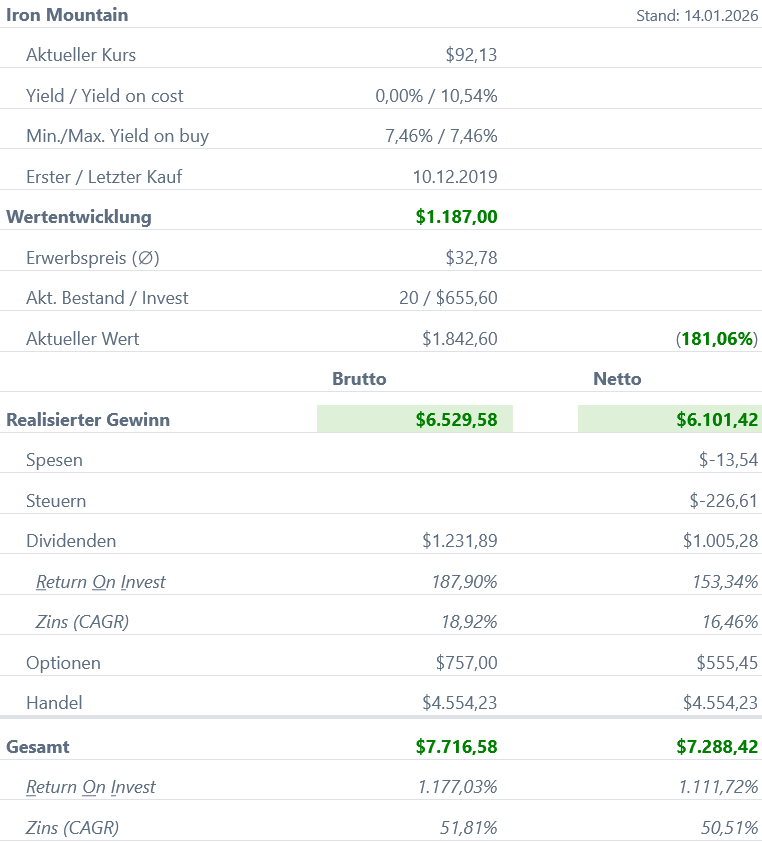
Task: Click Return On Invest below Gesamt
Action: click(x=90, y=787)
